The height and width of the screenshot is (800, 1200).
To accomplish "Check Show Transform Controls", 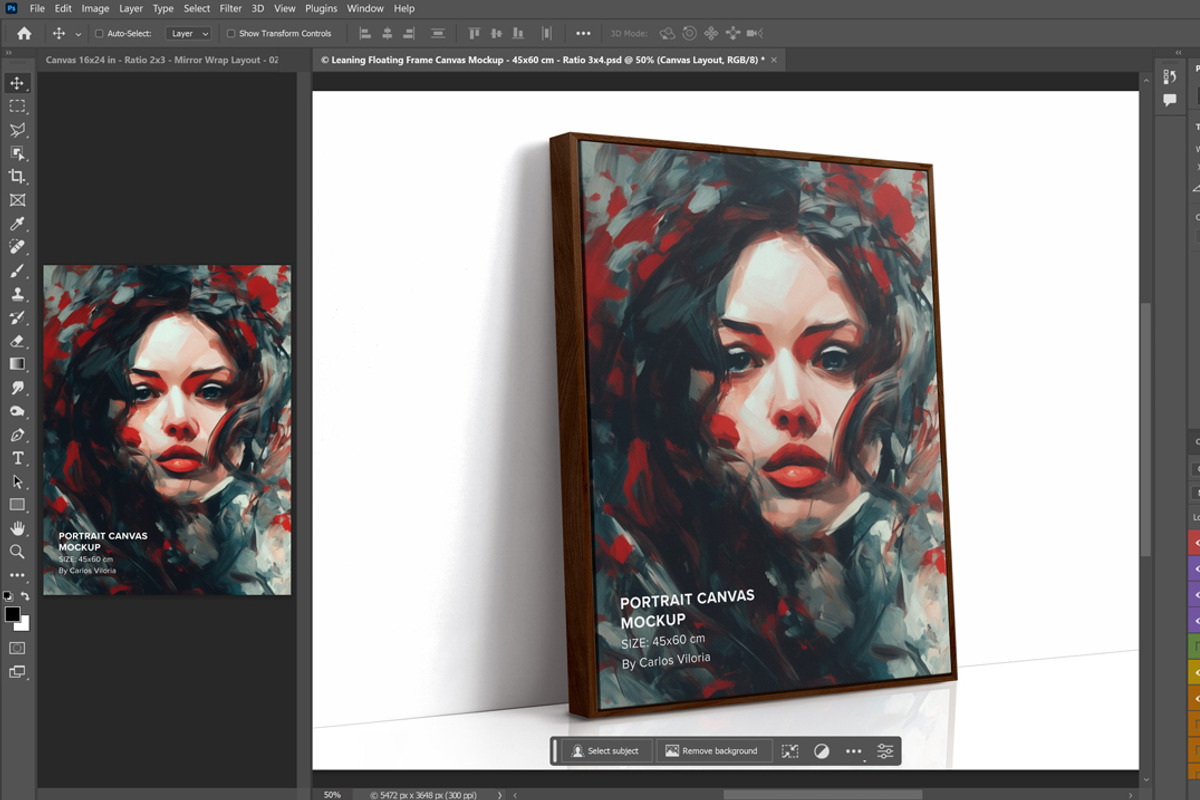I will [231, 34].
